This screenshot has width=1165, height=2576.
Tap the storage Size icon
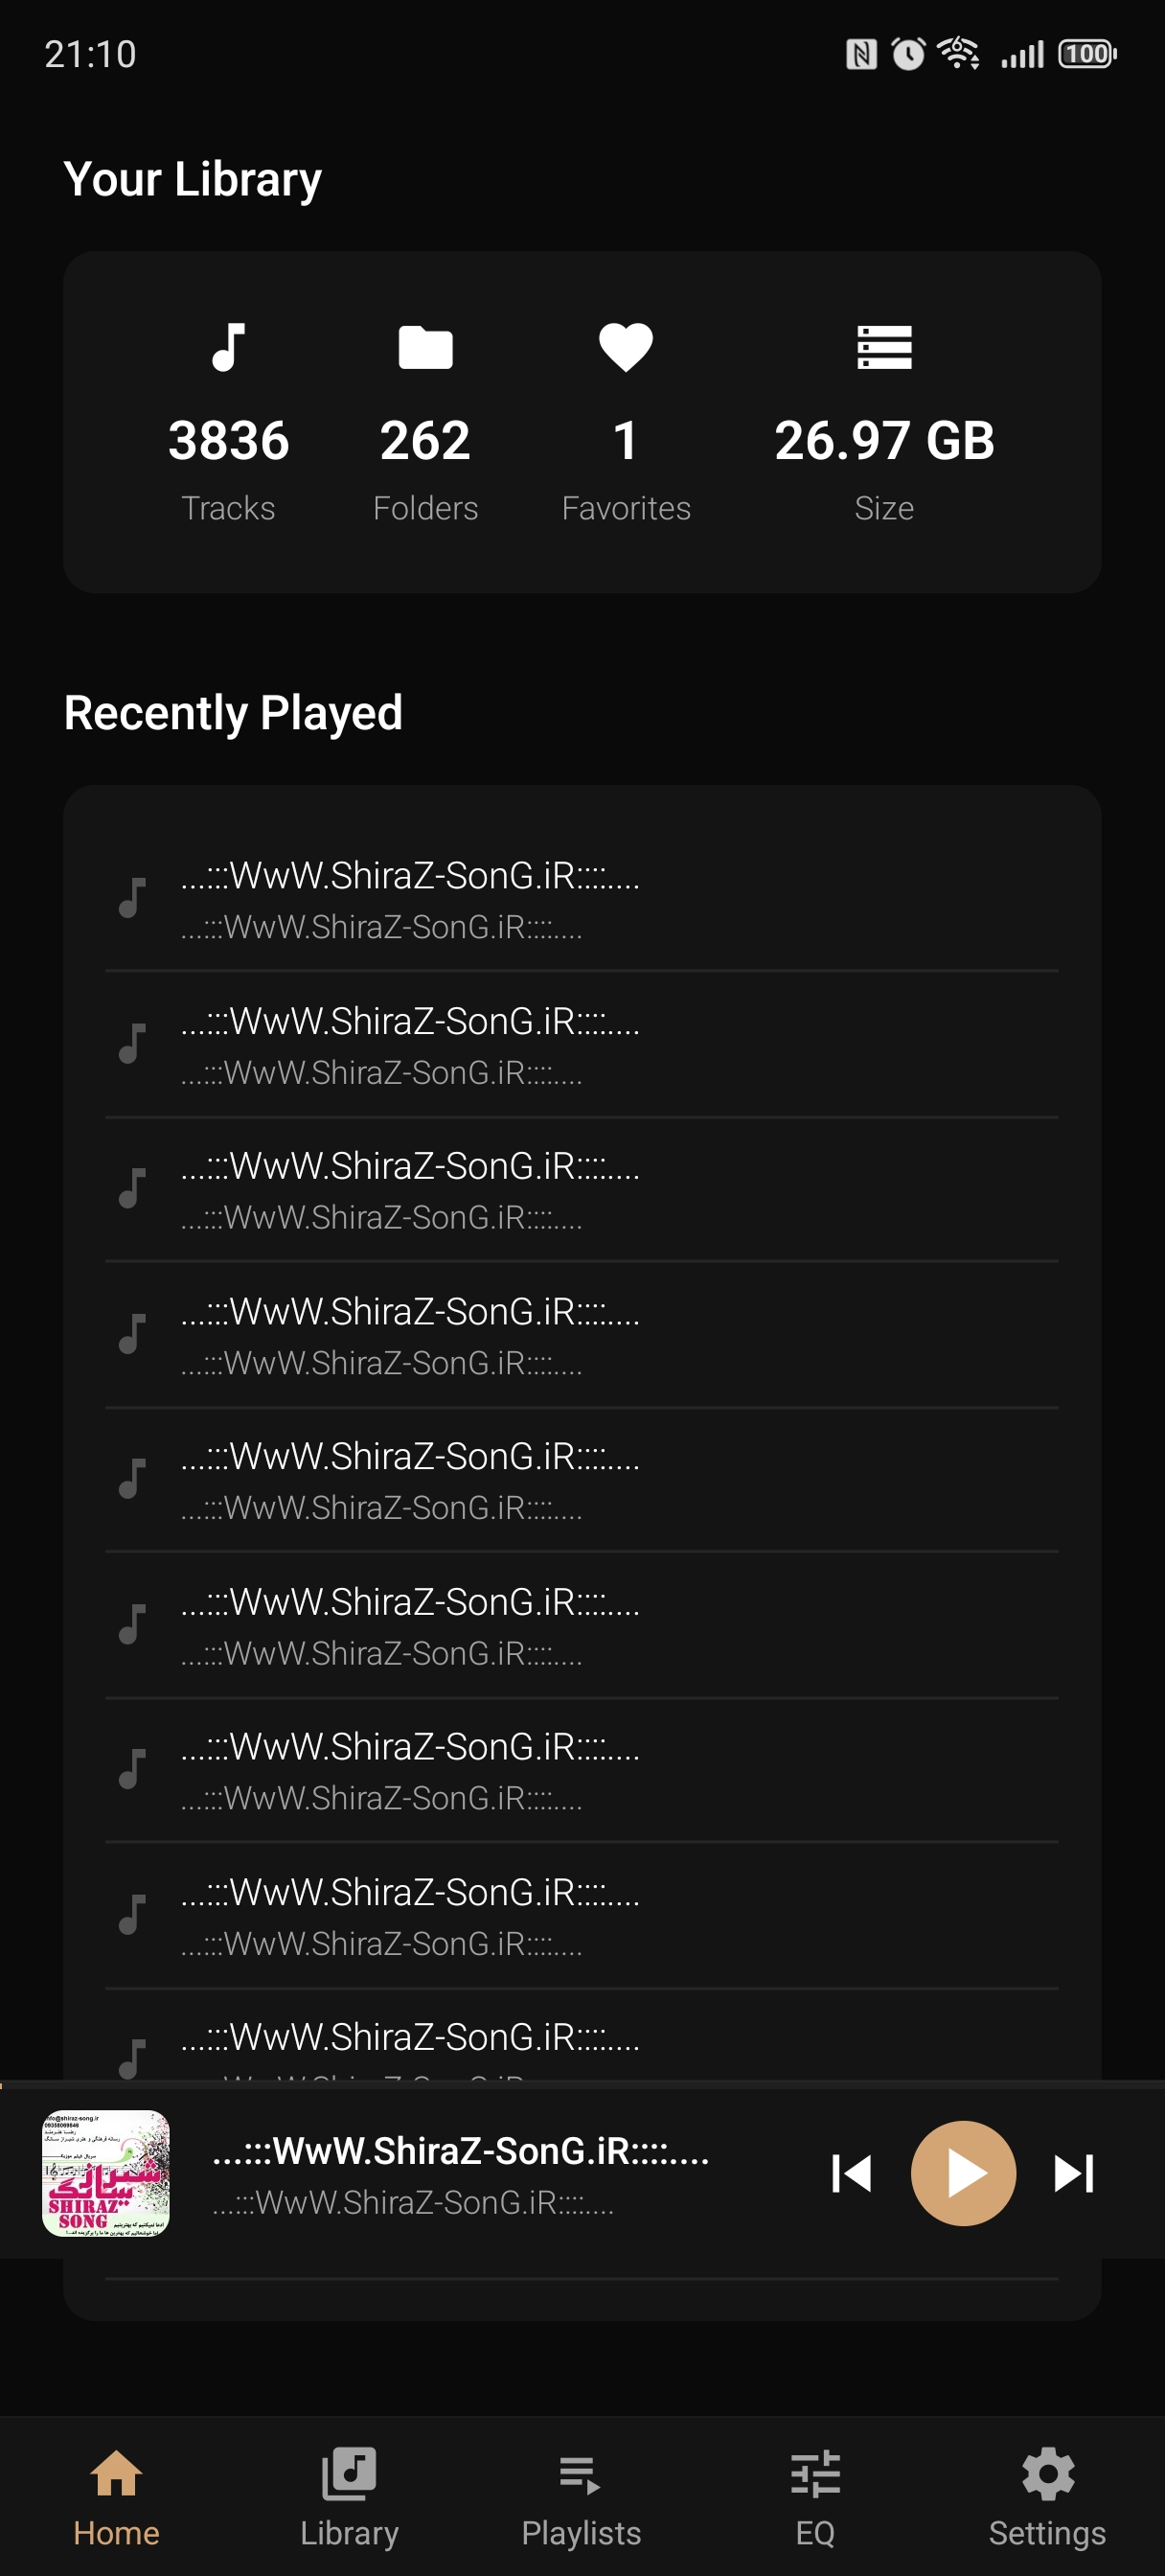884,348
